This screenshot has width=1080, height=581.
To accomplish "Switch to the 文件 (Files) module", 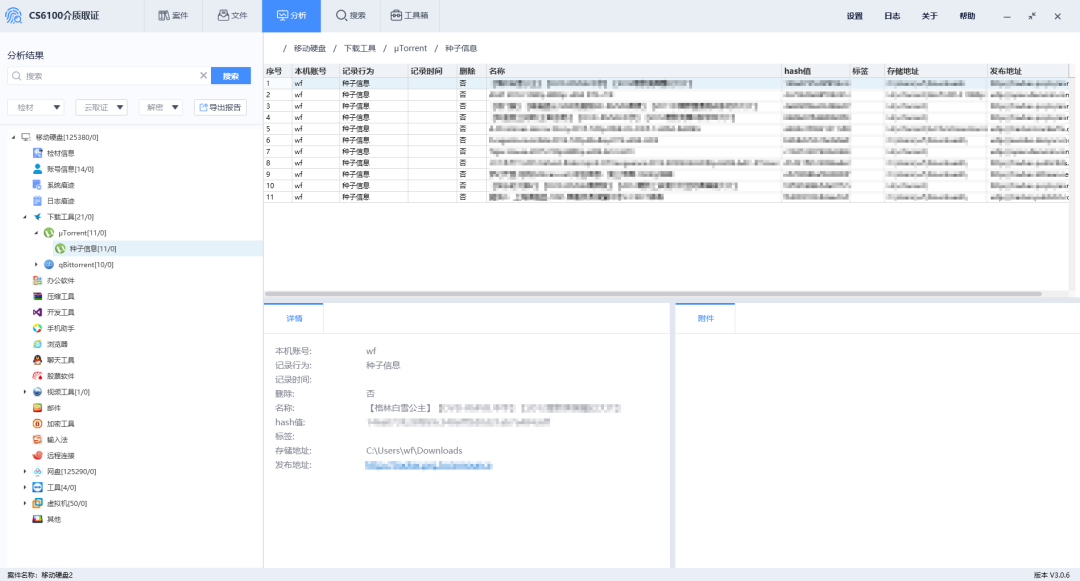I will 231,15.
